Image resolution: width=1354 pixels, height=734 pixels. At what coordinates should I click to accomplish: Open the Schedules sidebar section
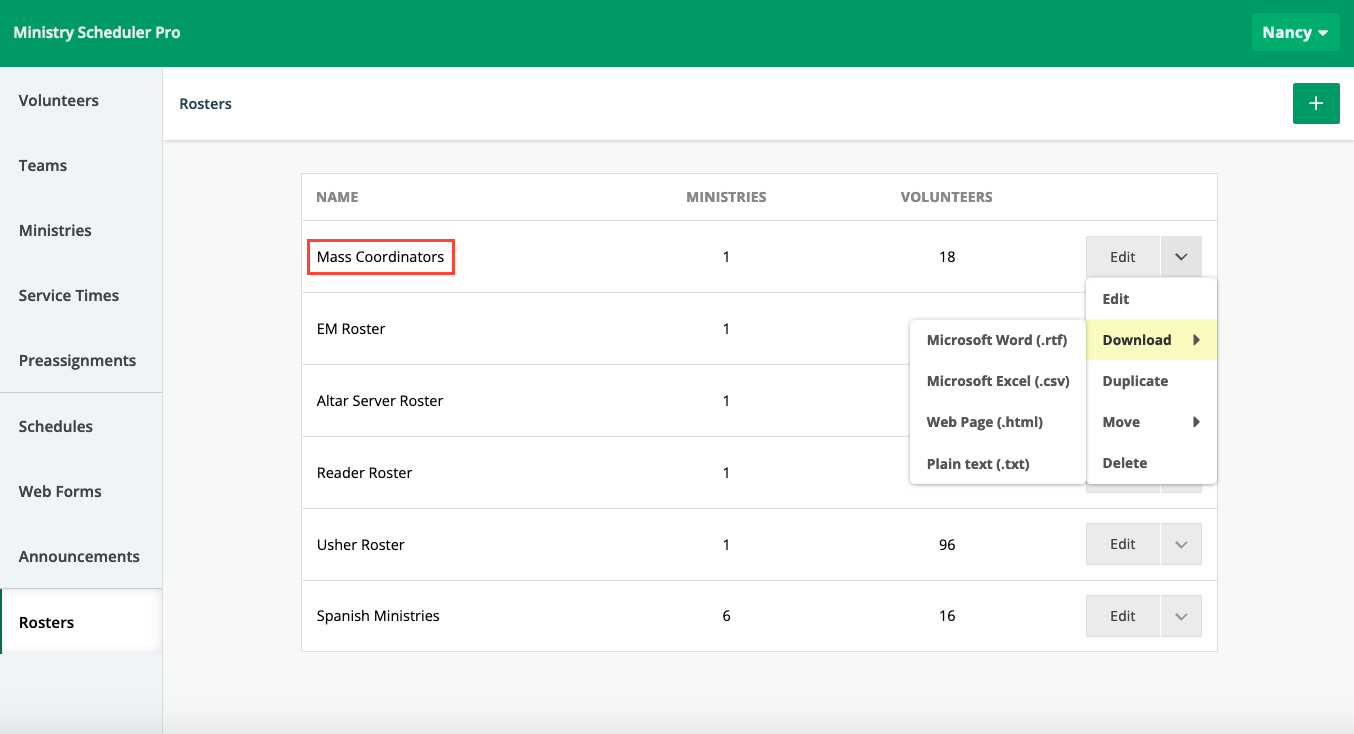pos(56,427)
